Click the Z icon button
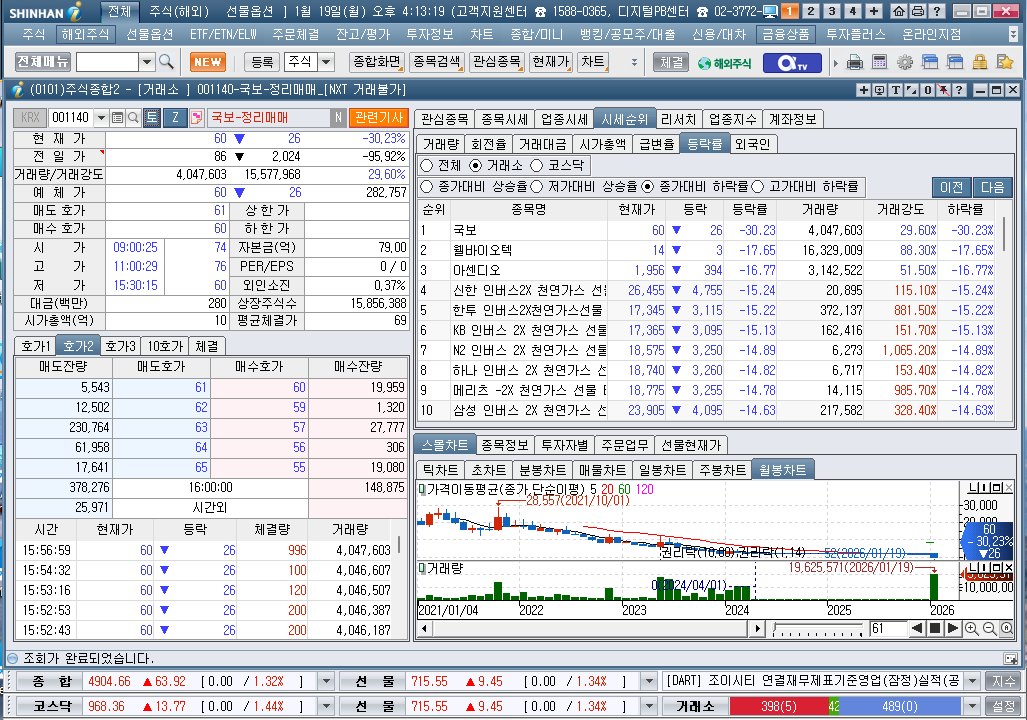 pyautogui.click(x=175, y=118)
